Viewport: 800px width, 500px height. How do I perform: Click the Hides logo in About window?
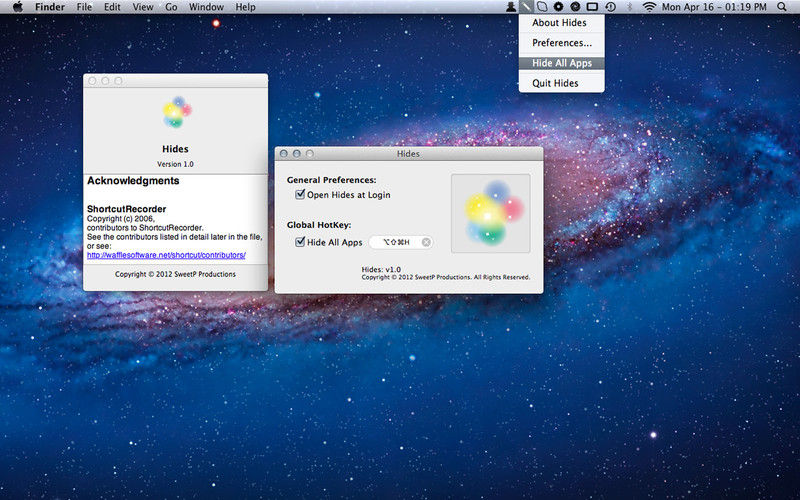[x=177, y=112]
